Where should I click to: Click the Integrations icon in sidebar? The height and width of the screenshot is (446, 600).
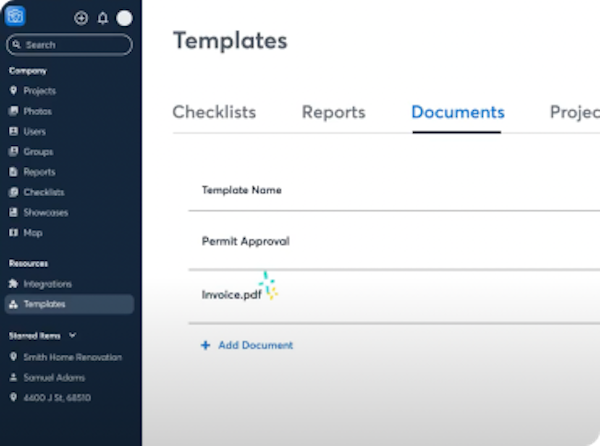pos(13,284)
